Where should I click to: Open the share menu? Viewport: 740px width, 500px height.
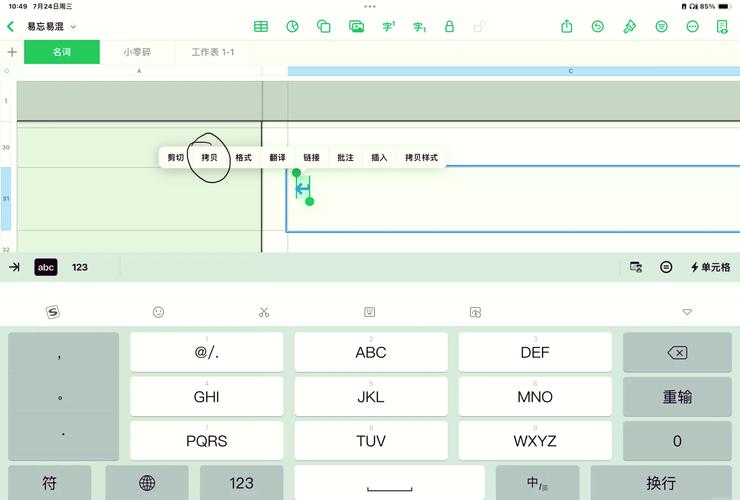pos(567,27)
